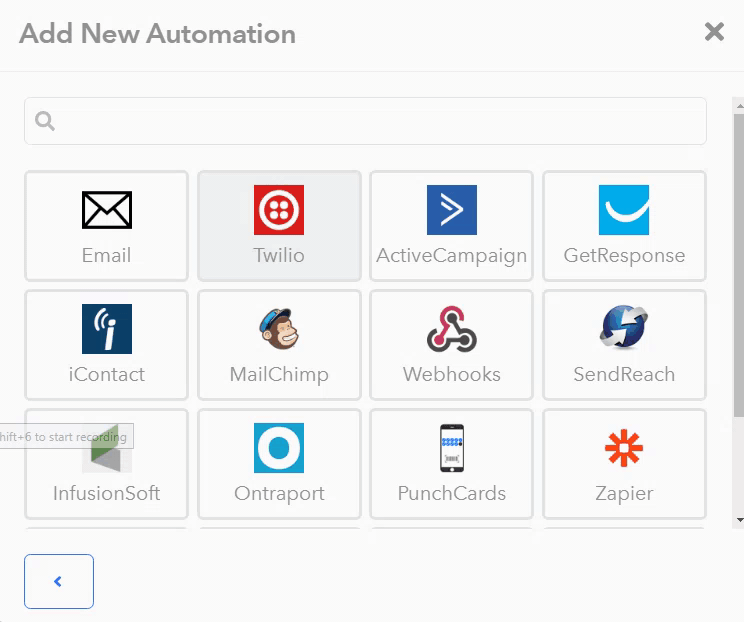This screenshot has height=622, width=744.
Task: Click the SendReach label text
Action: coord(624,374)
